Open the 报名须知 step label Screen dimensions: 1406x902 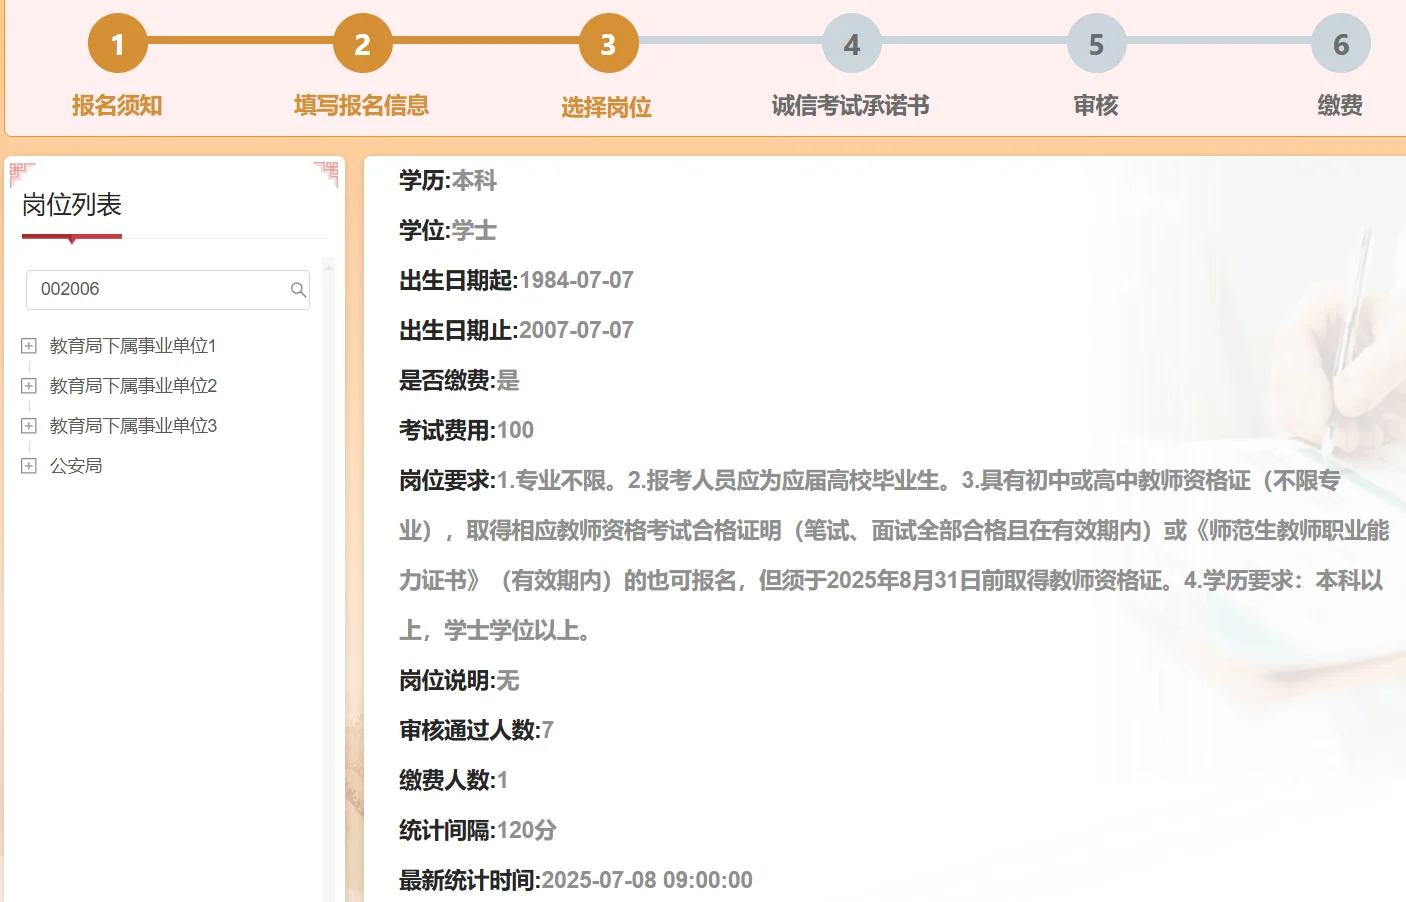117,105
